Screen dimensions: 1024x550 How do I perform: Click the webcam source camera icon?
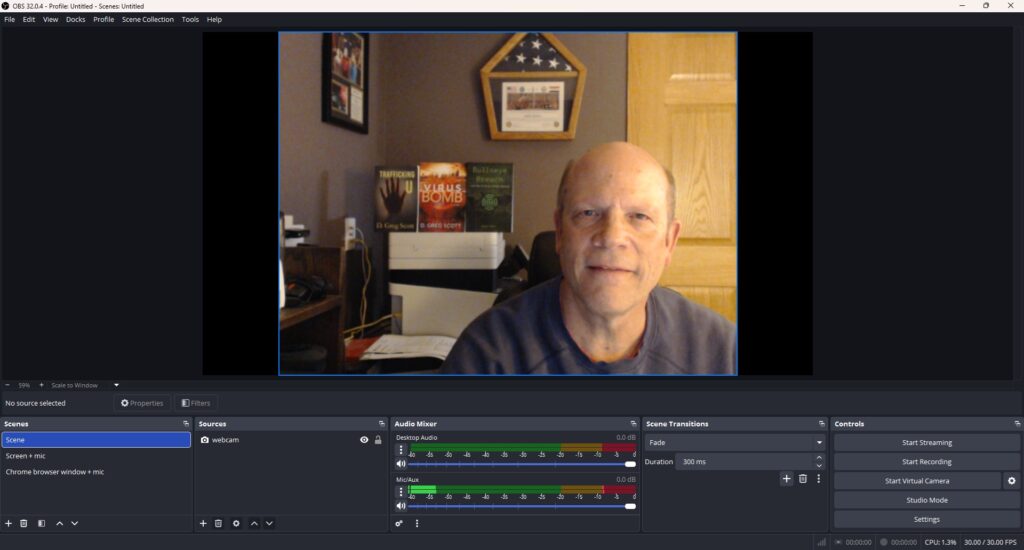coord(204,440)
